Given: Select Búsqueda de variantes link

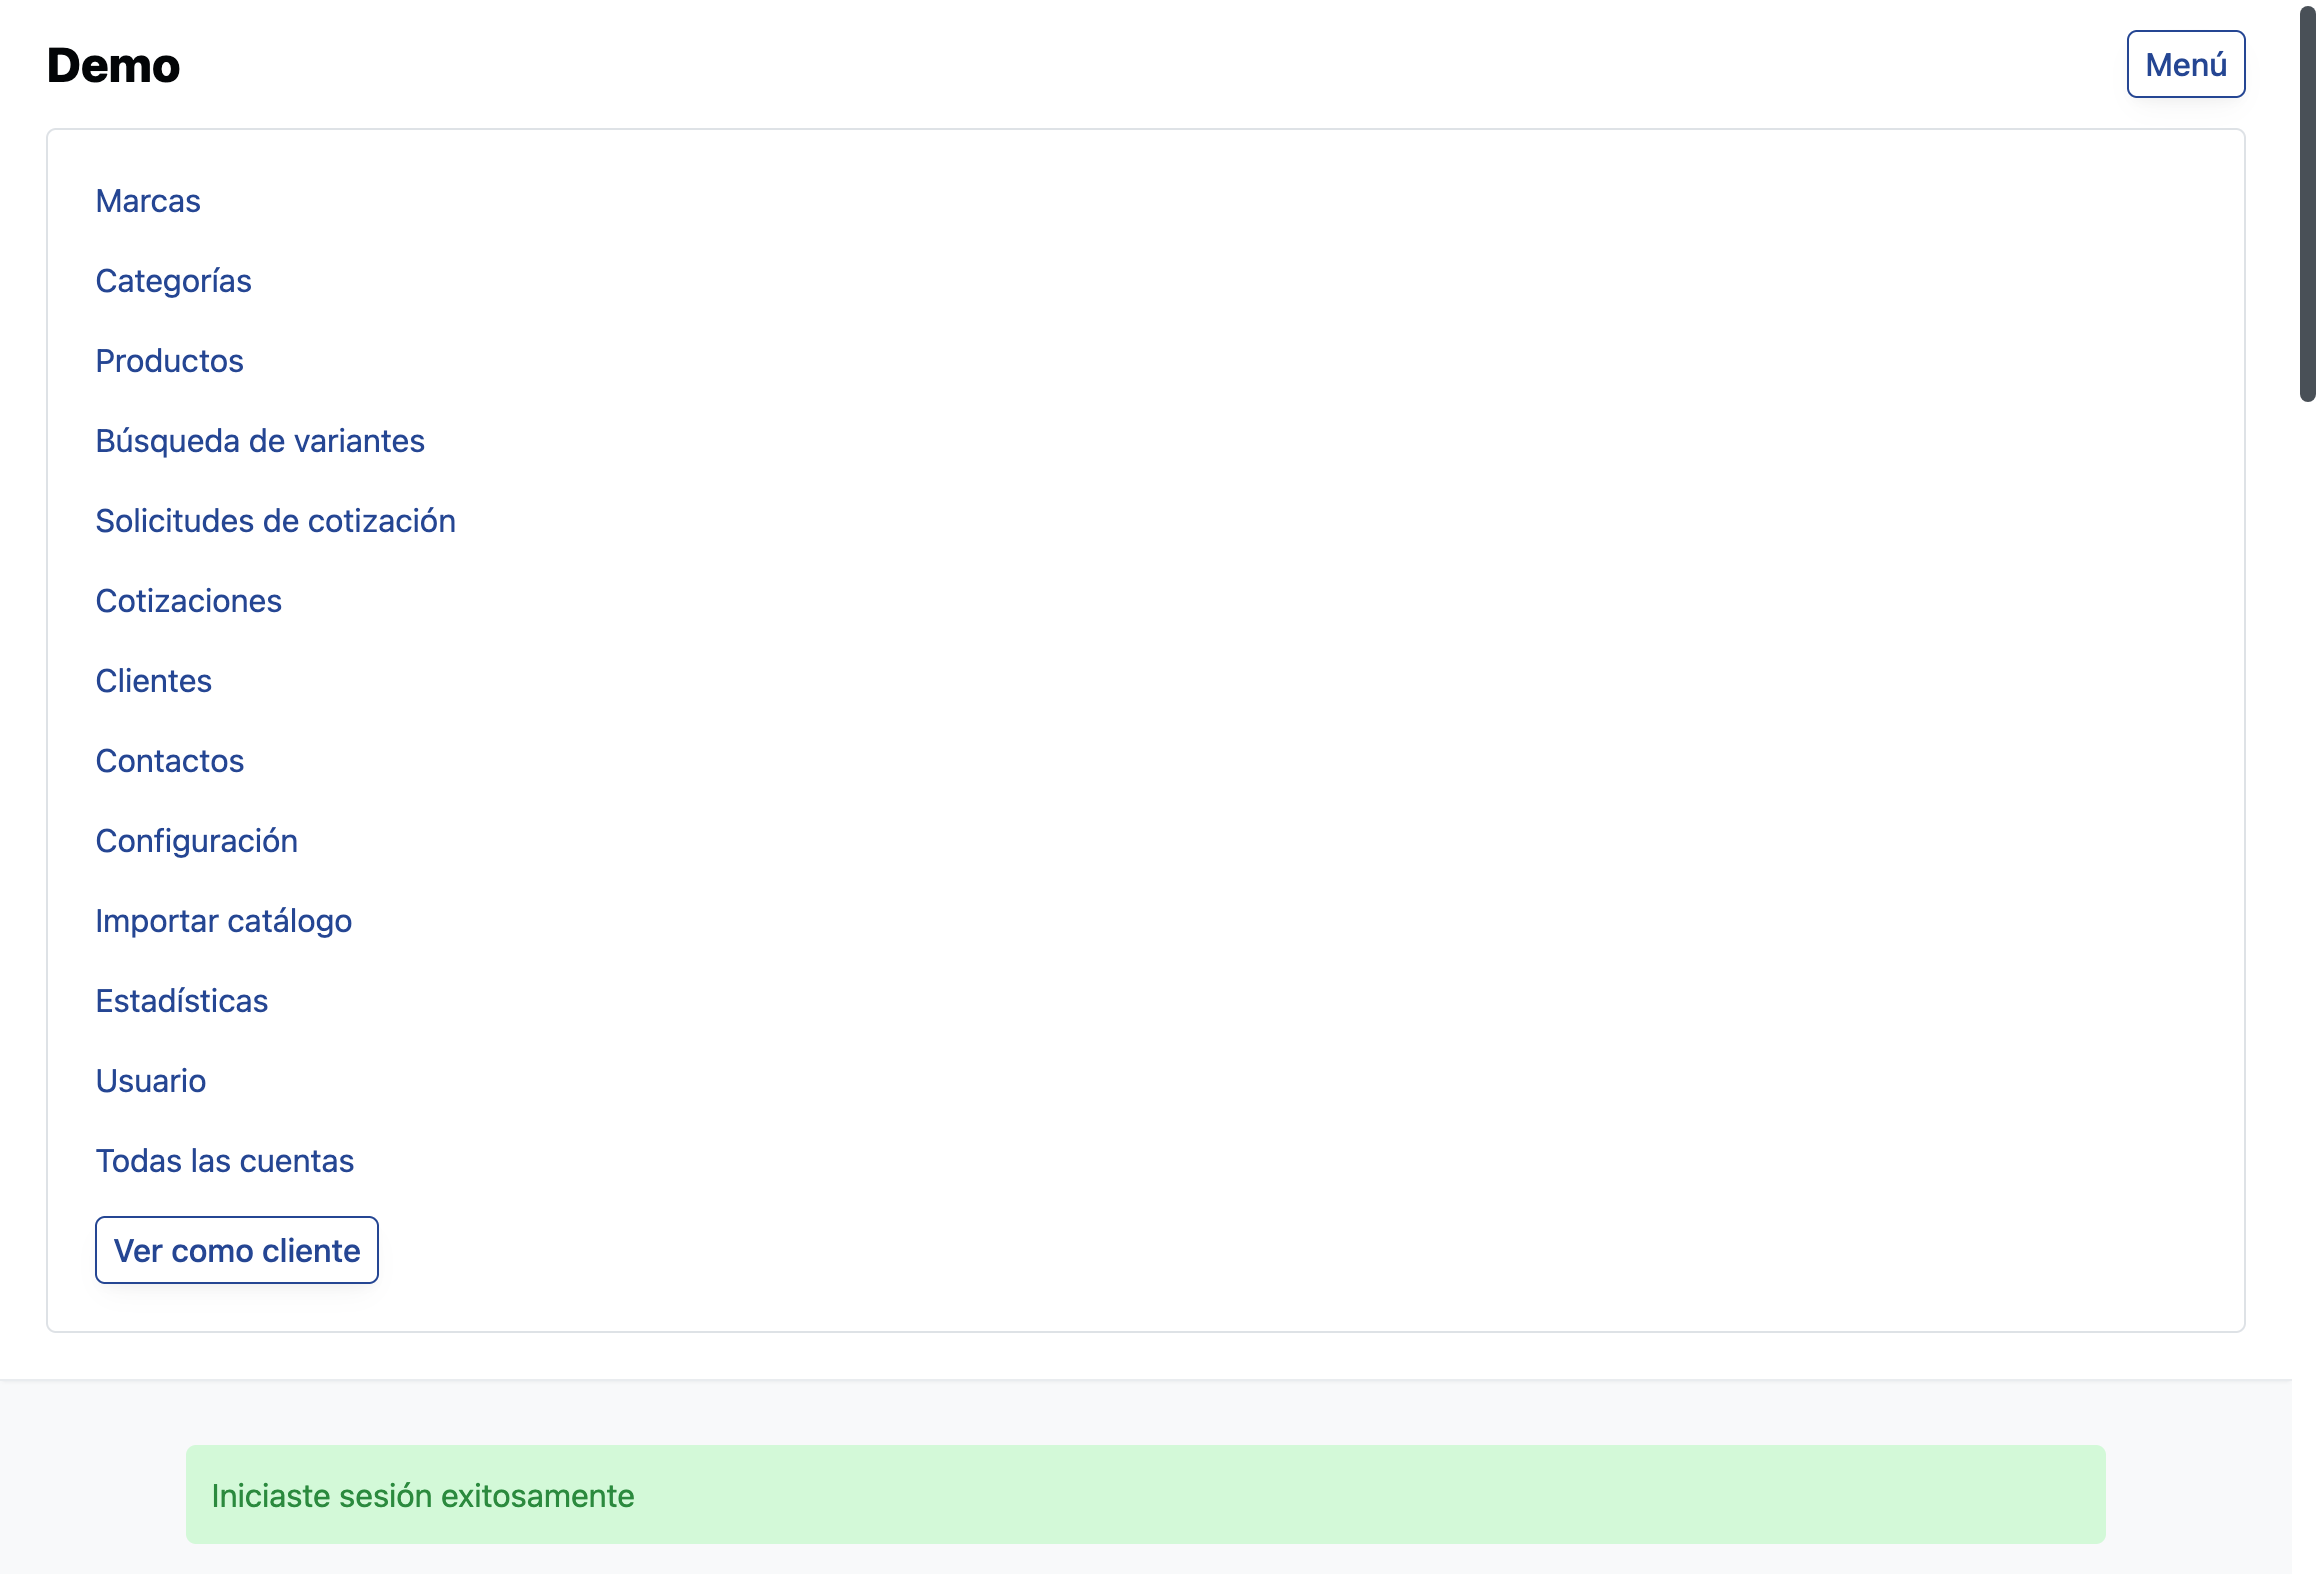Looking at the screenshot, I should click(260, 441).
